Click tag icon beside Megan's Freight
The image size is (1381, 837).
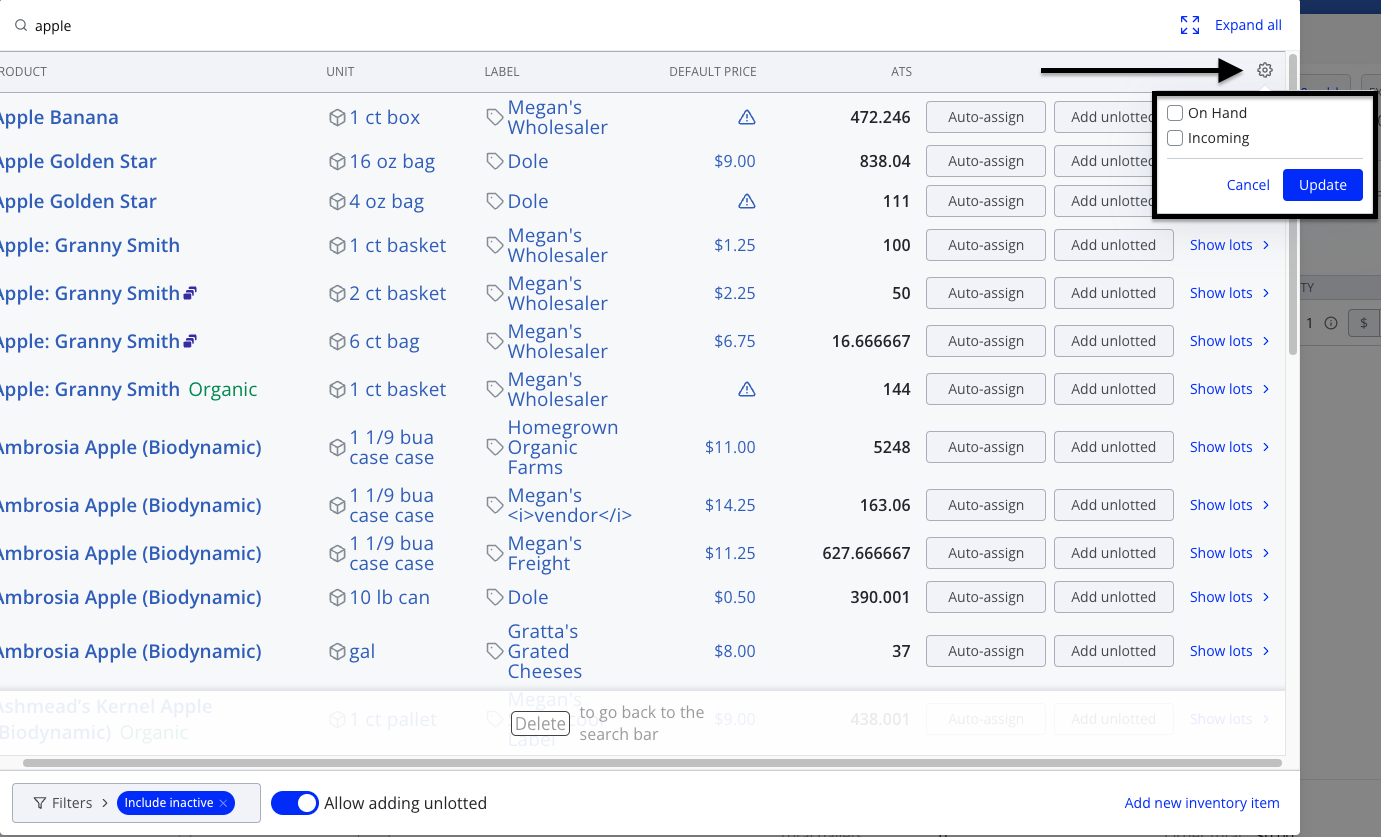[495, 553]
